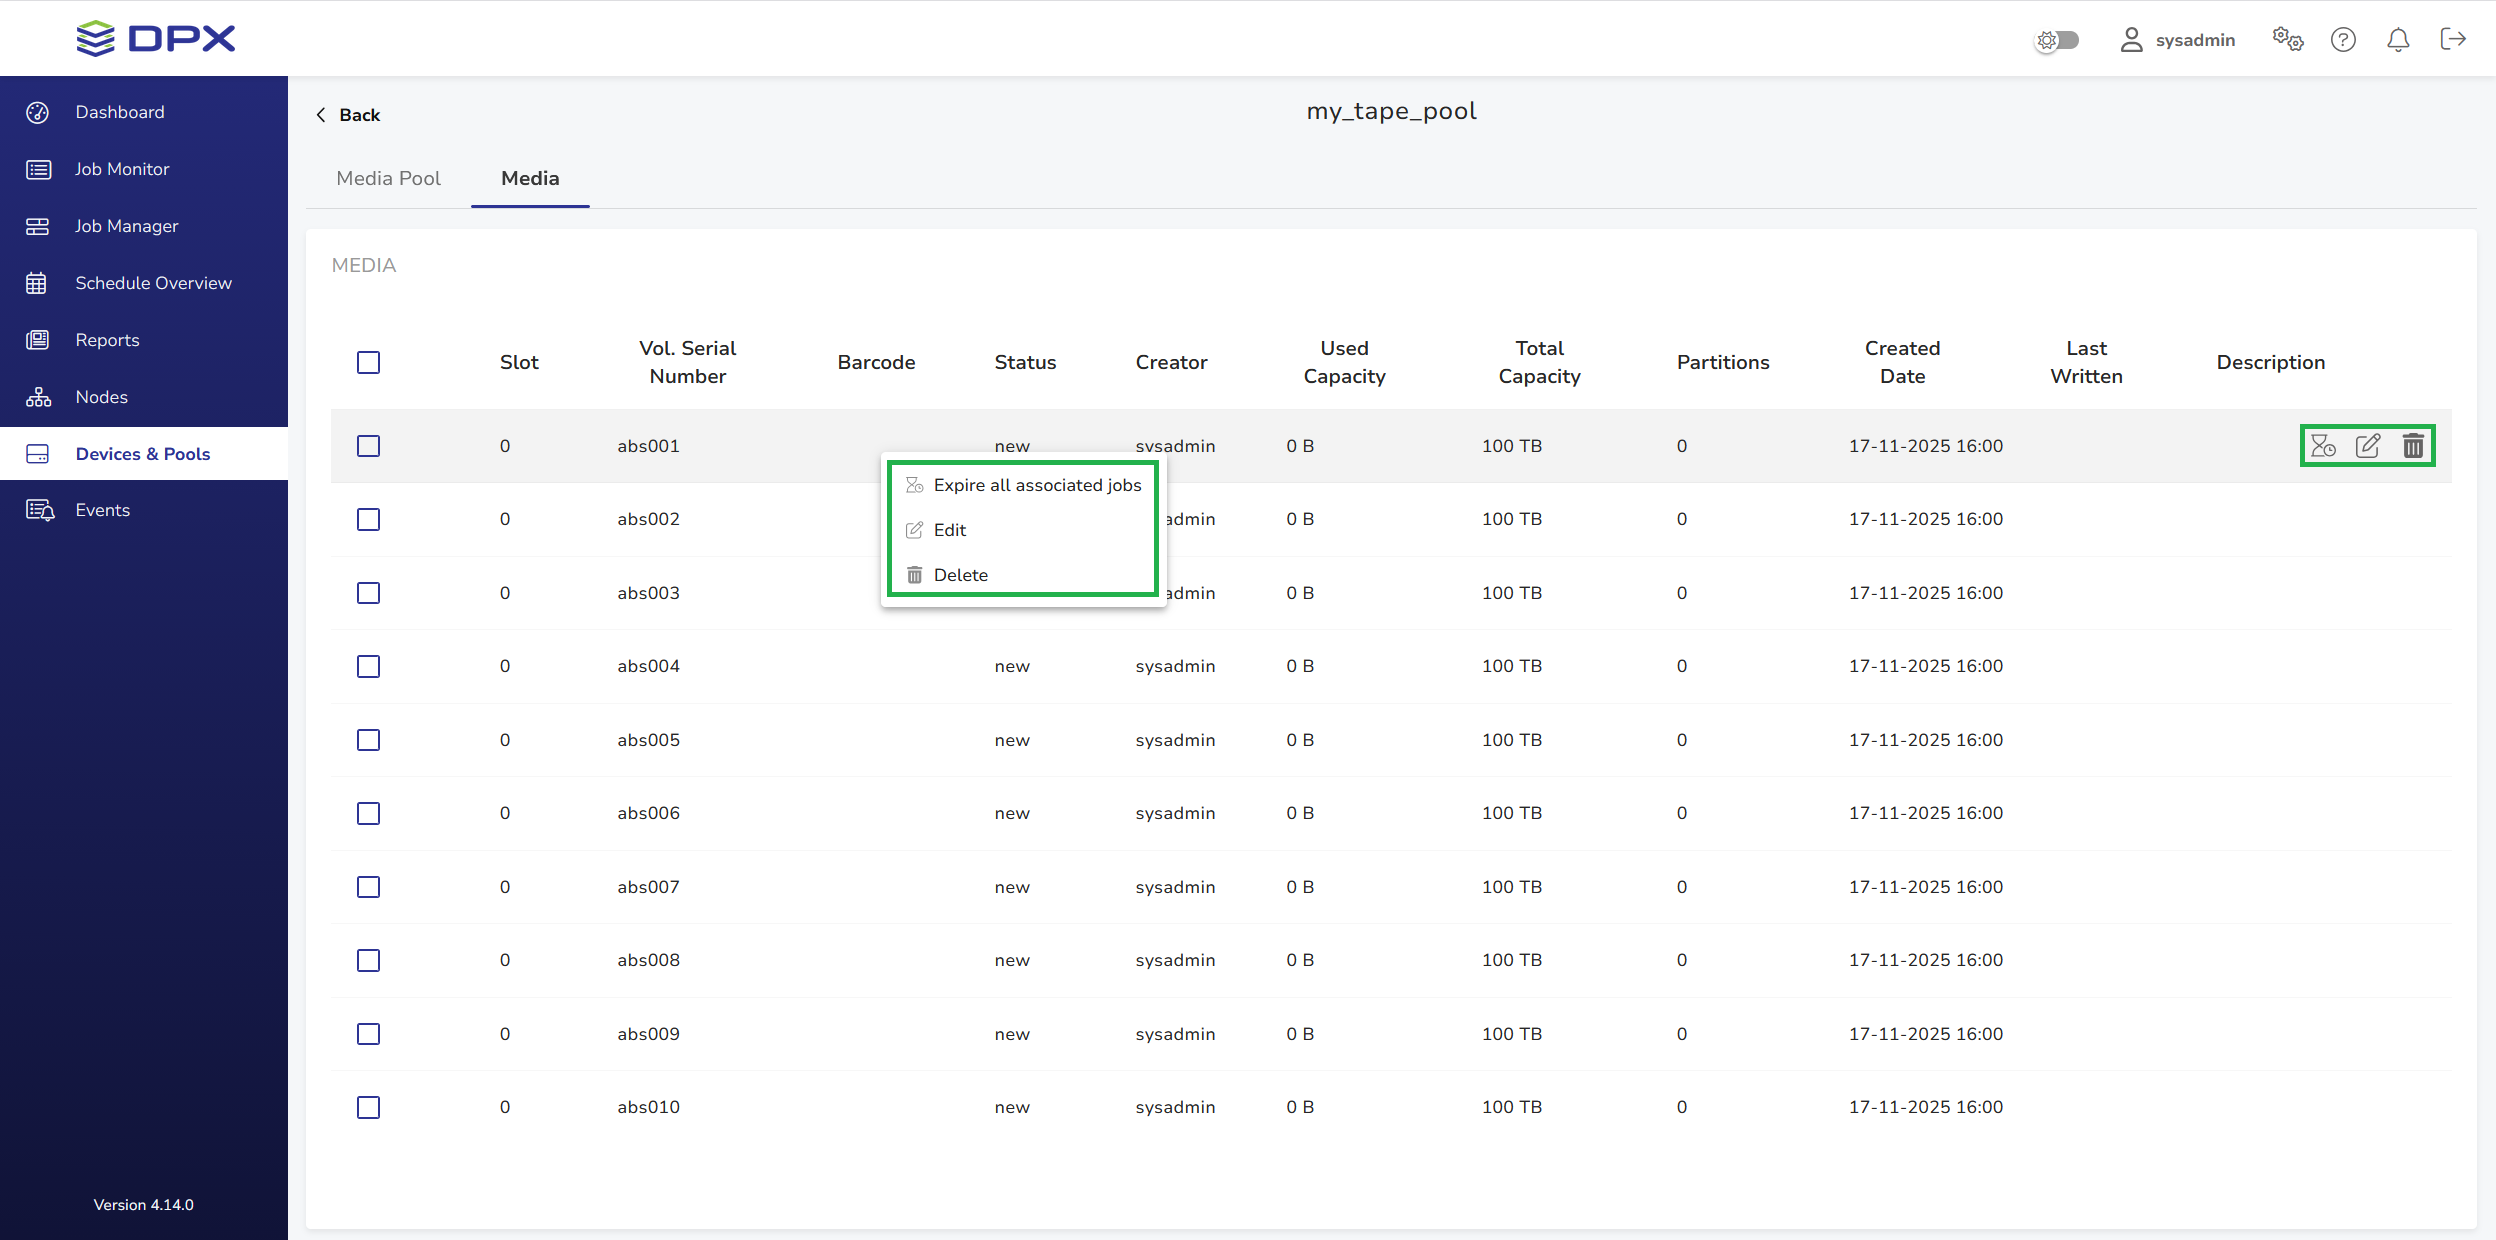Click the expire jobs hourglass icon on abs001 row
The image size is (2496, 1240).
(2323, 446)
